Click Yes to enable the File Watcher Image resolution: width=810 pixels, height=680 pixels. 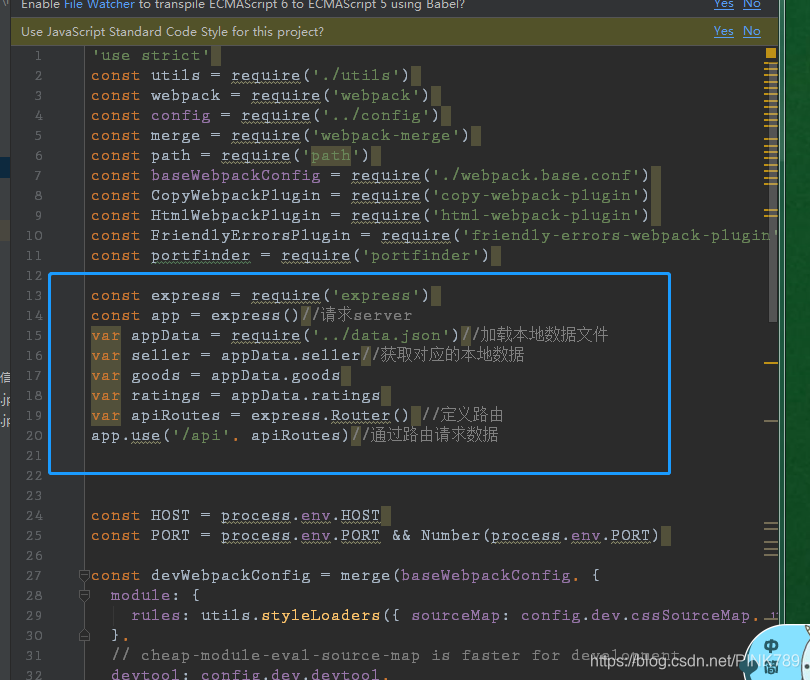pyautogui.click(x=723, y=5)
